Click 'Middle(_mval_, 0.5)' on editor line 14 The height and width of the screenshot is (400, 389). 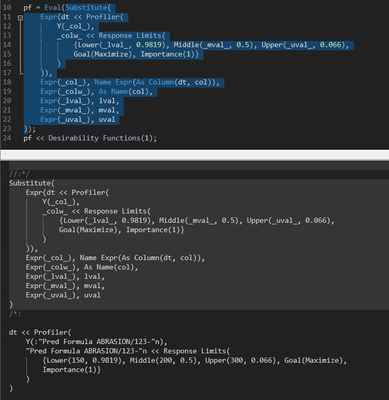(213, 45)
